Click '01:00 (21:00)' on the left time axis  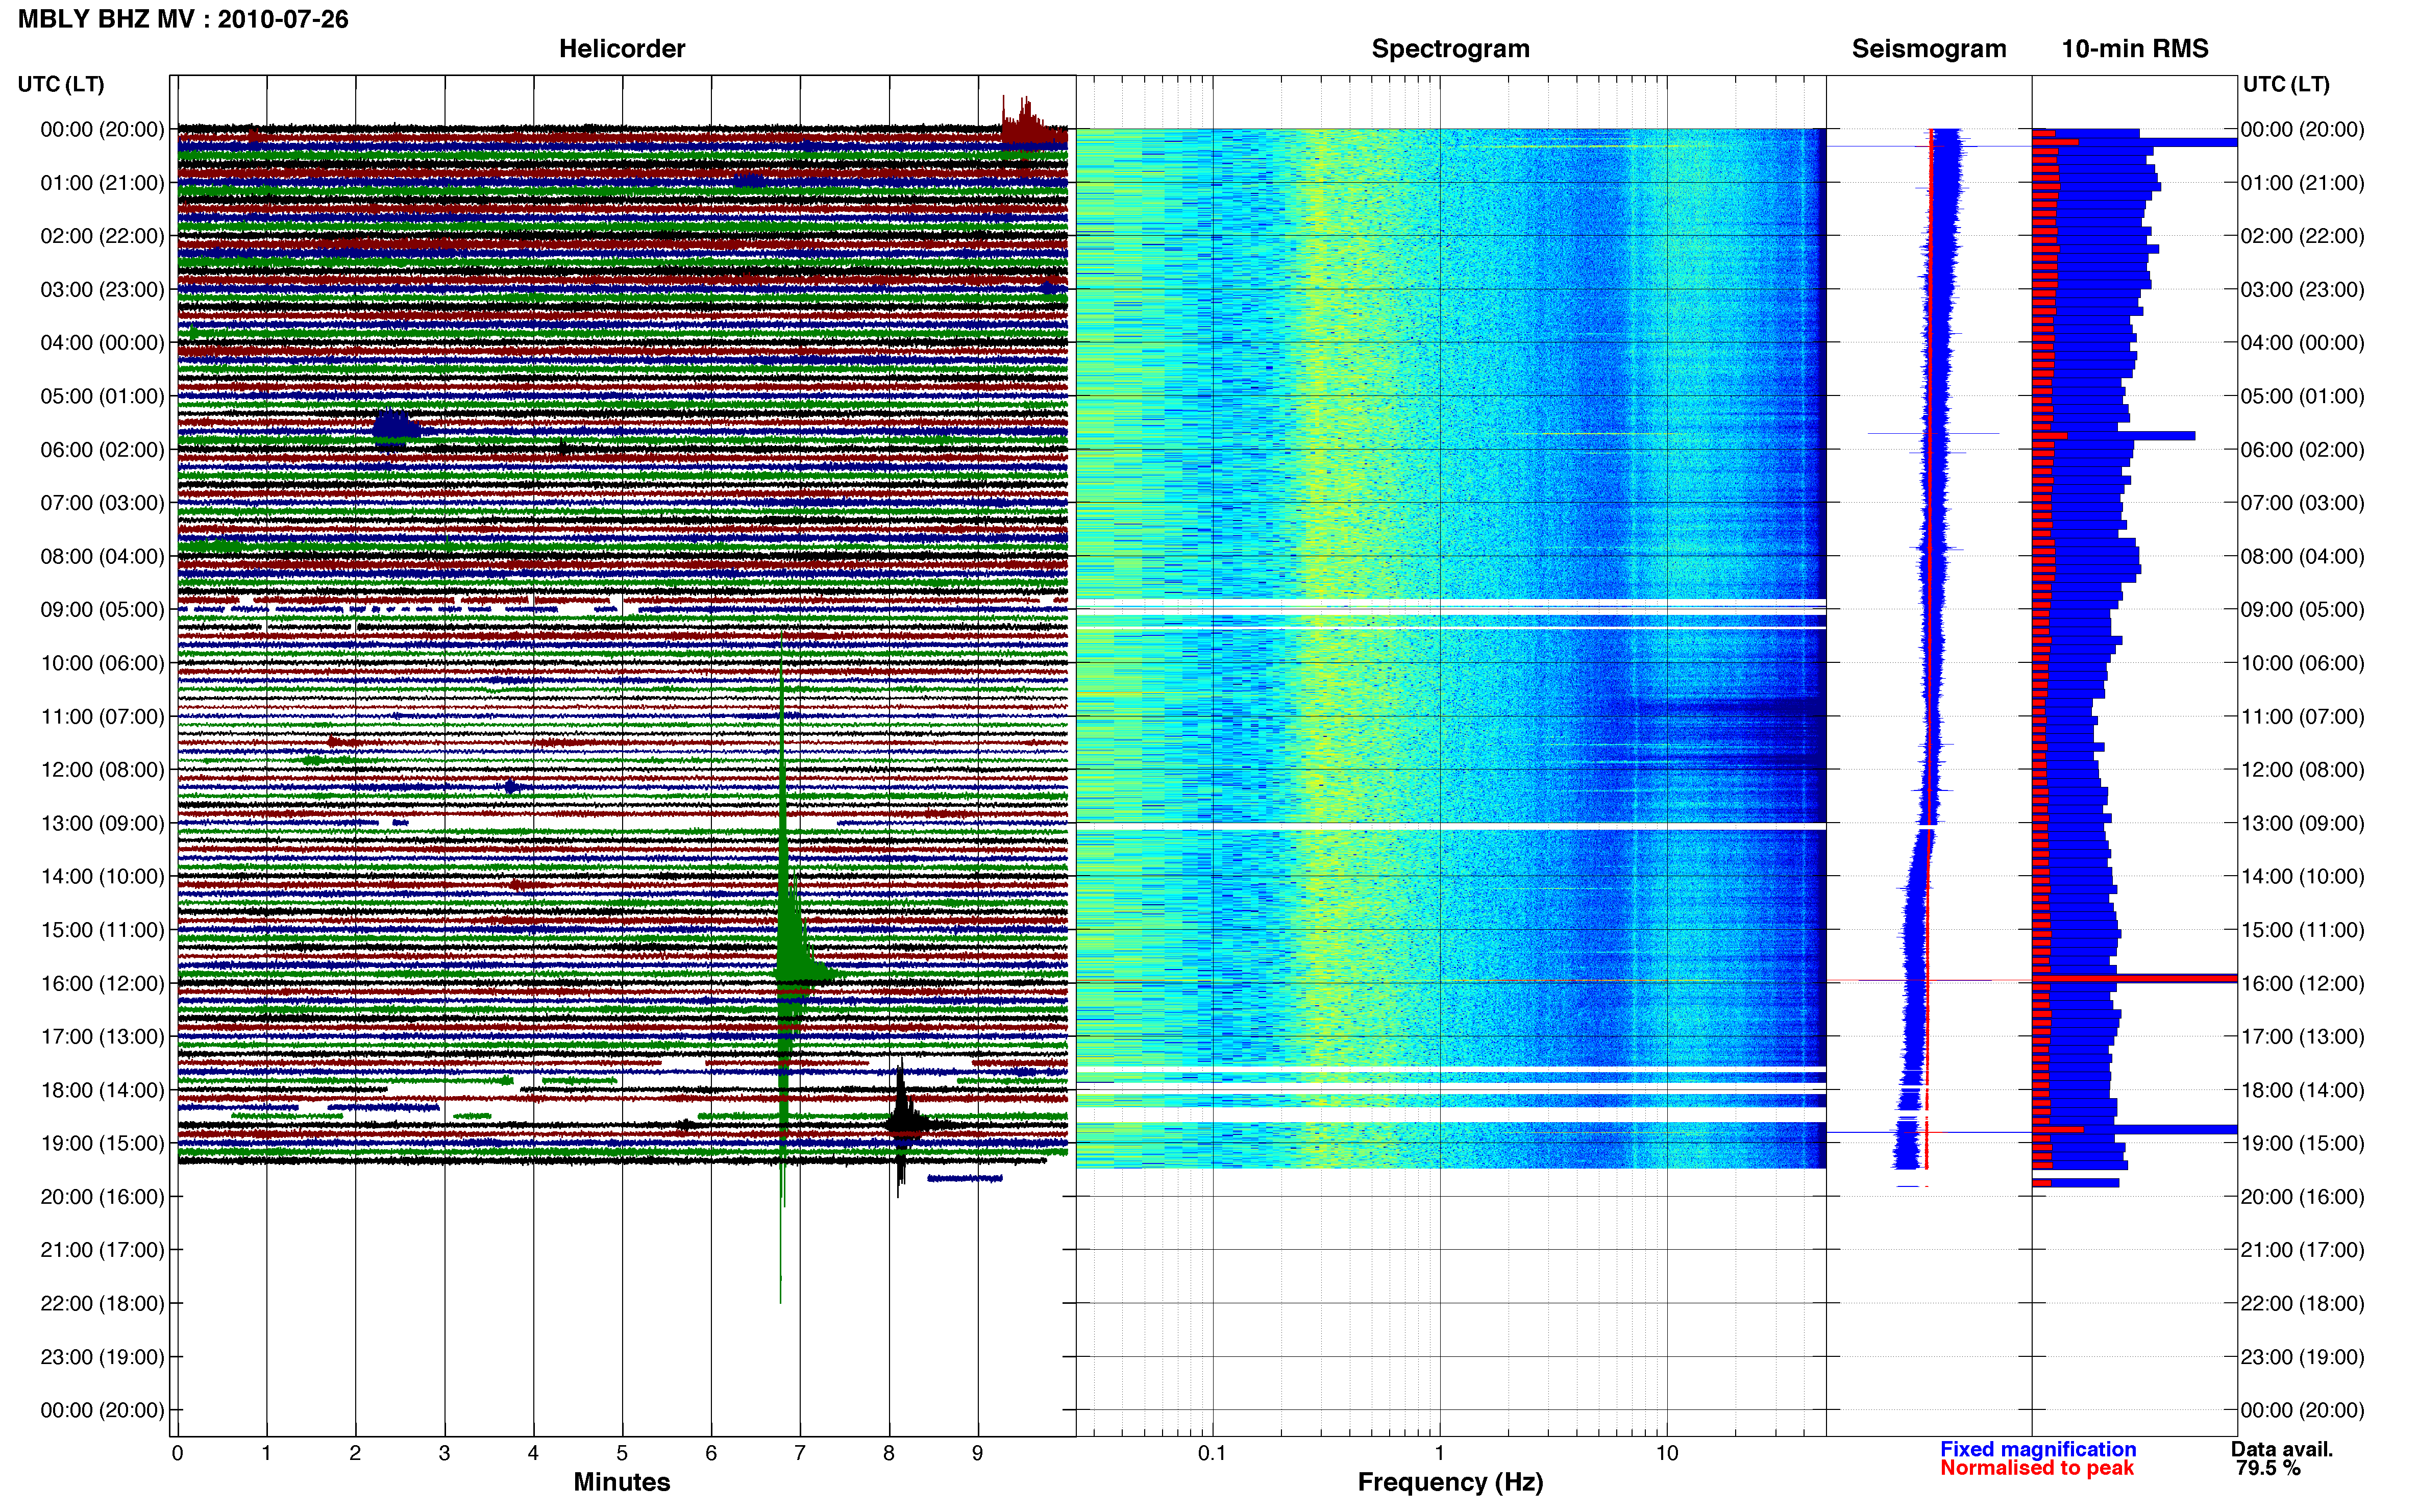coord(102,183)
